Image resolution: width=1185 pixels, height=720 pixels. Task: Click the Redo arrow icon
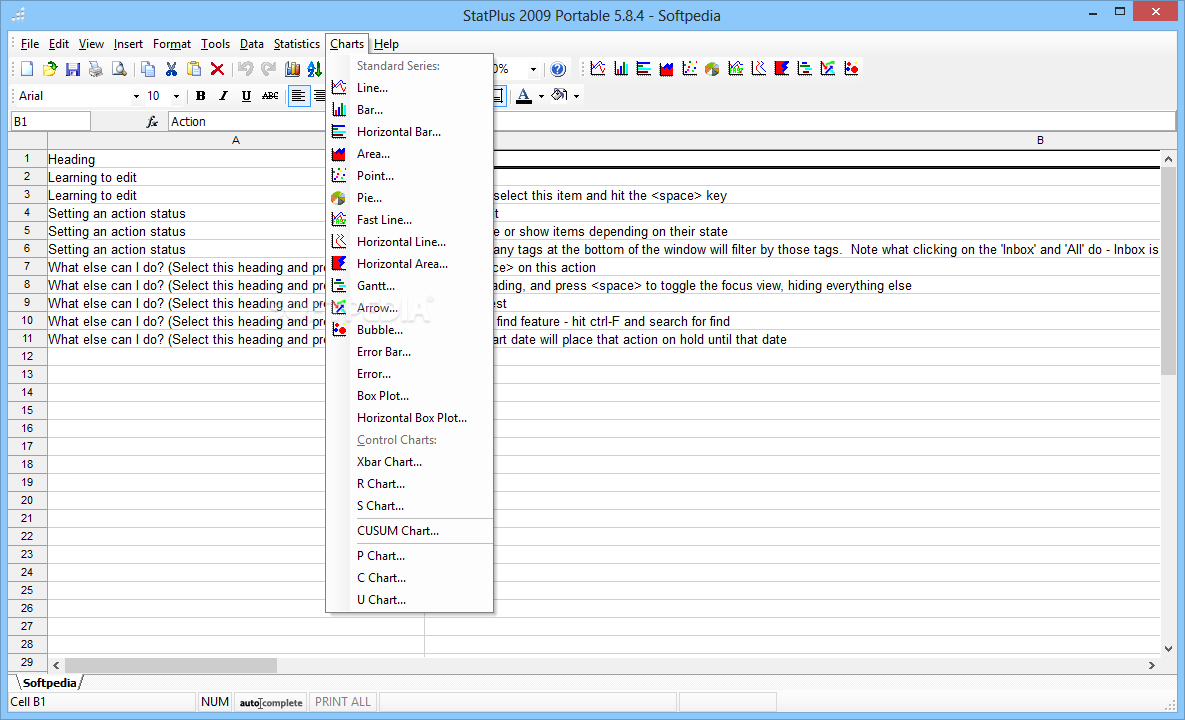(x=268, y=69)
